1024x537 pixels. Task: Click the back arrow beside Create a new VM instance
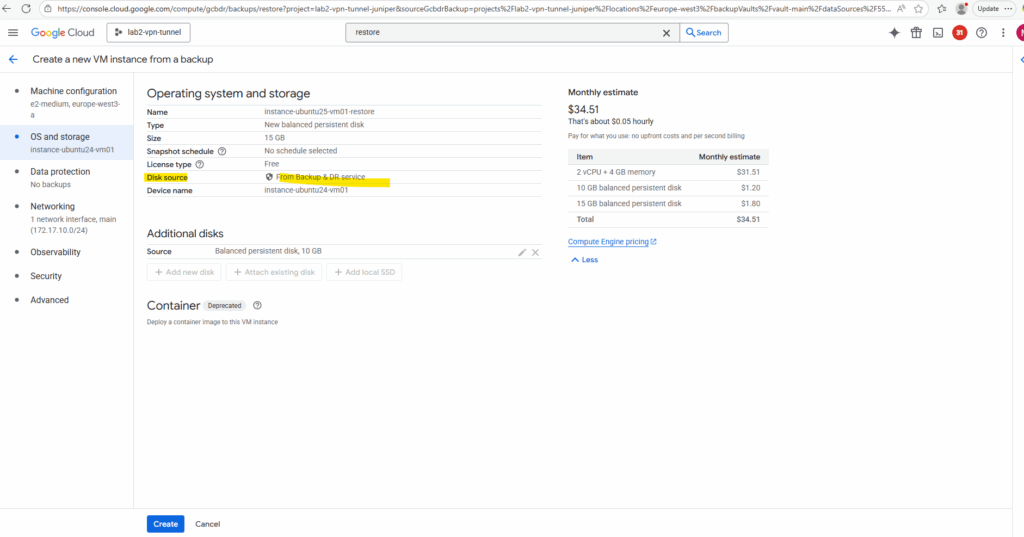click(13, 59)
